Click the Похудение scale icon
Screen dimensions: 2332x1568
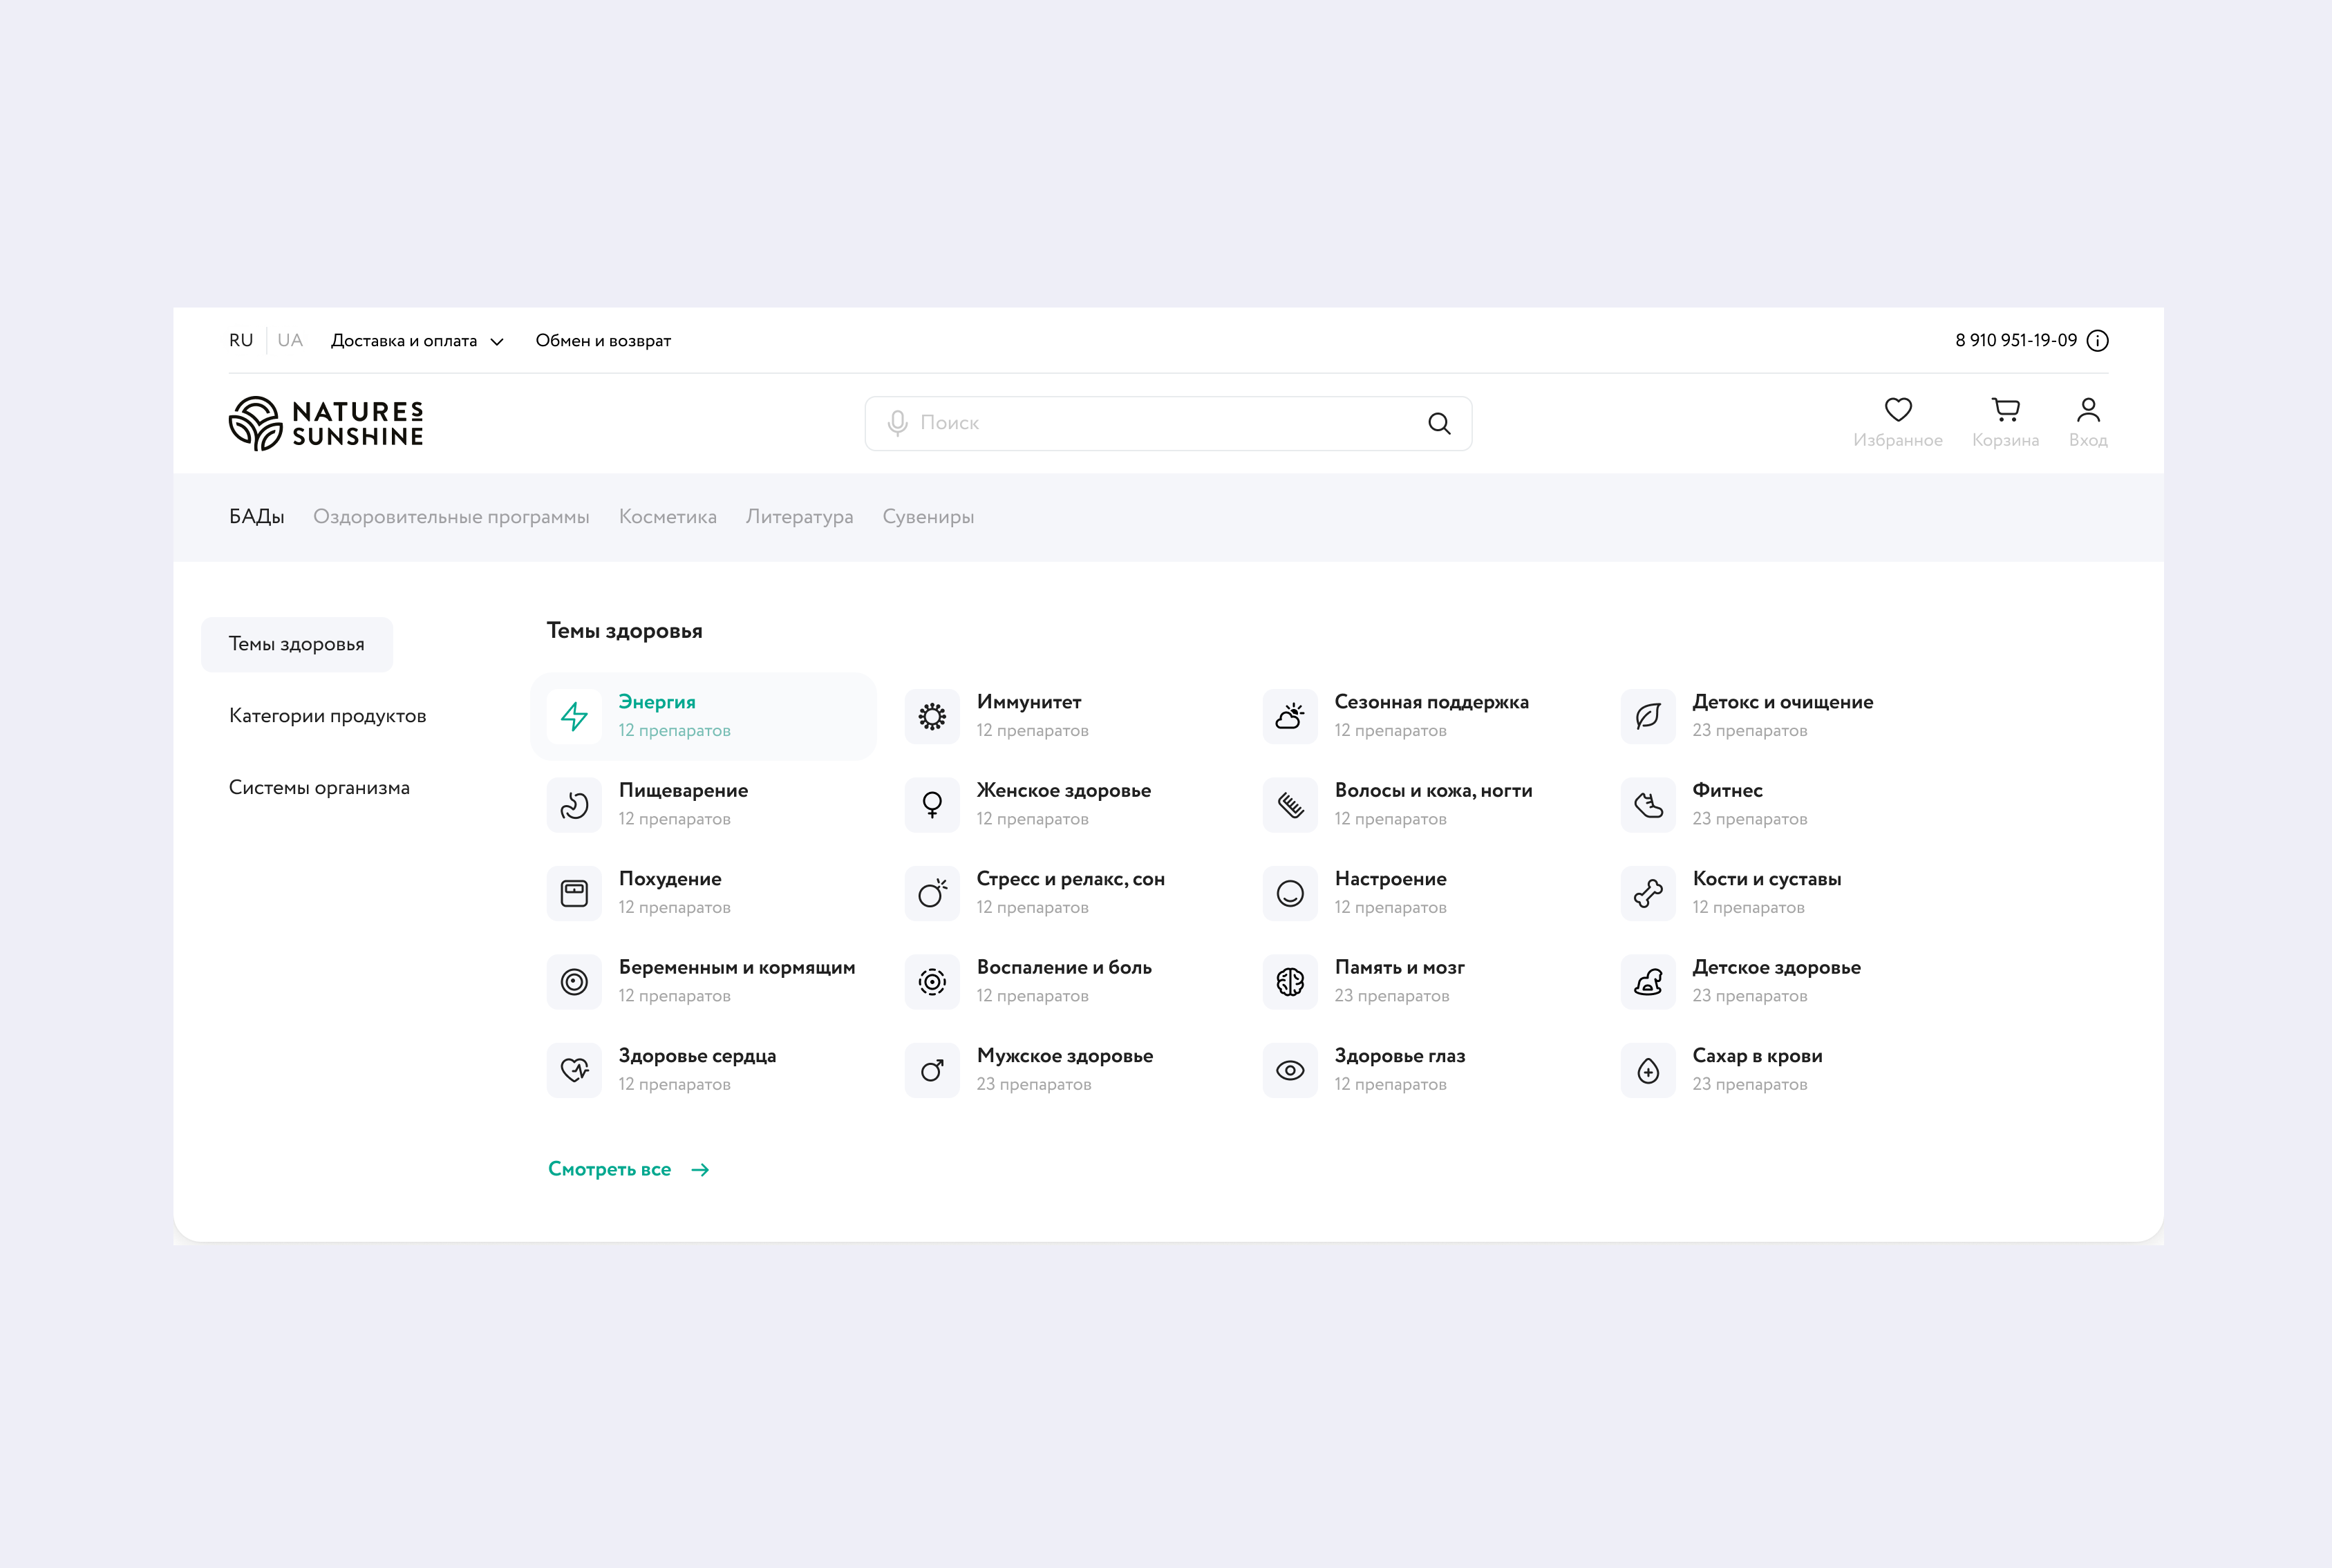(x=574, y=893)
